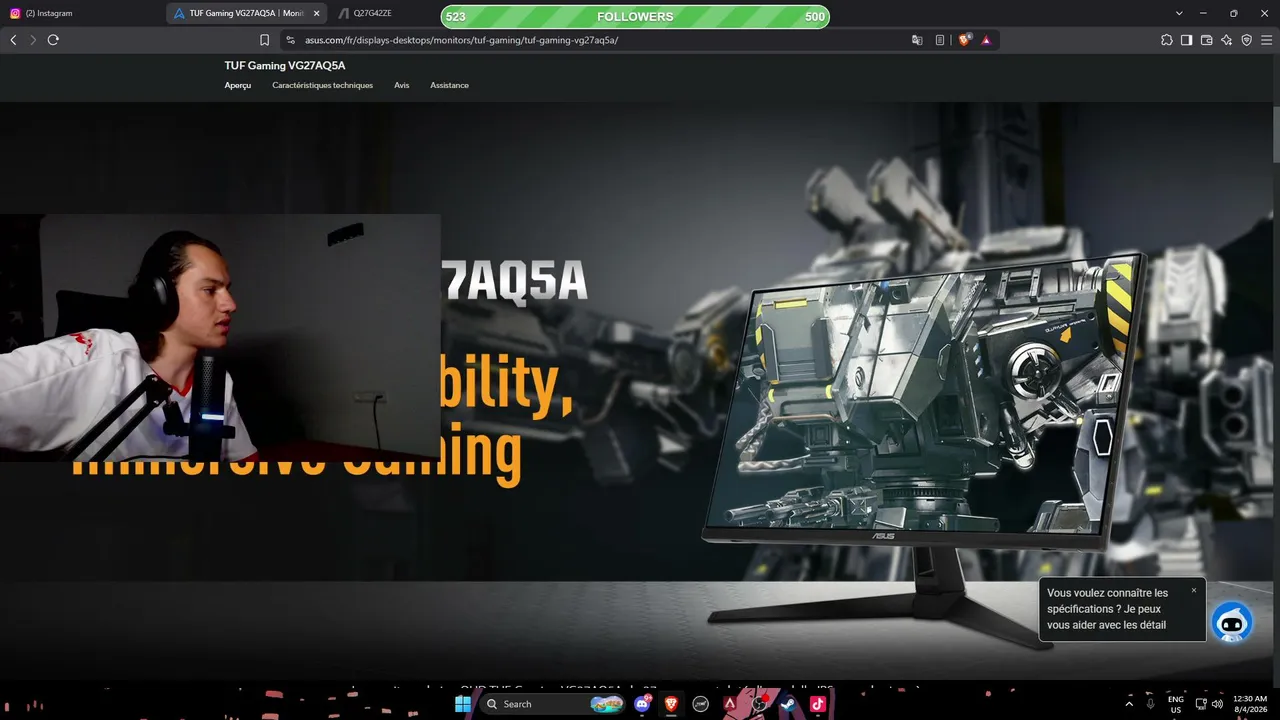Viewport: 1280px width, 720px height.
Task: Open the red Apex-style taskbar app
Action: 730,704
